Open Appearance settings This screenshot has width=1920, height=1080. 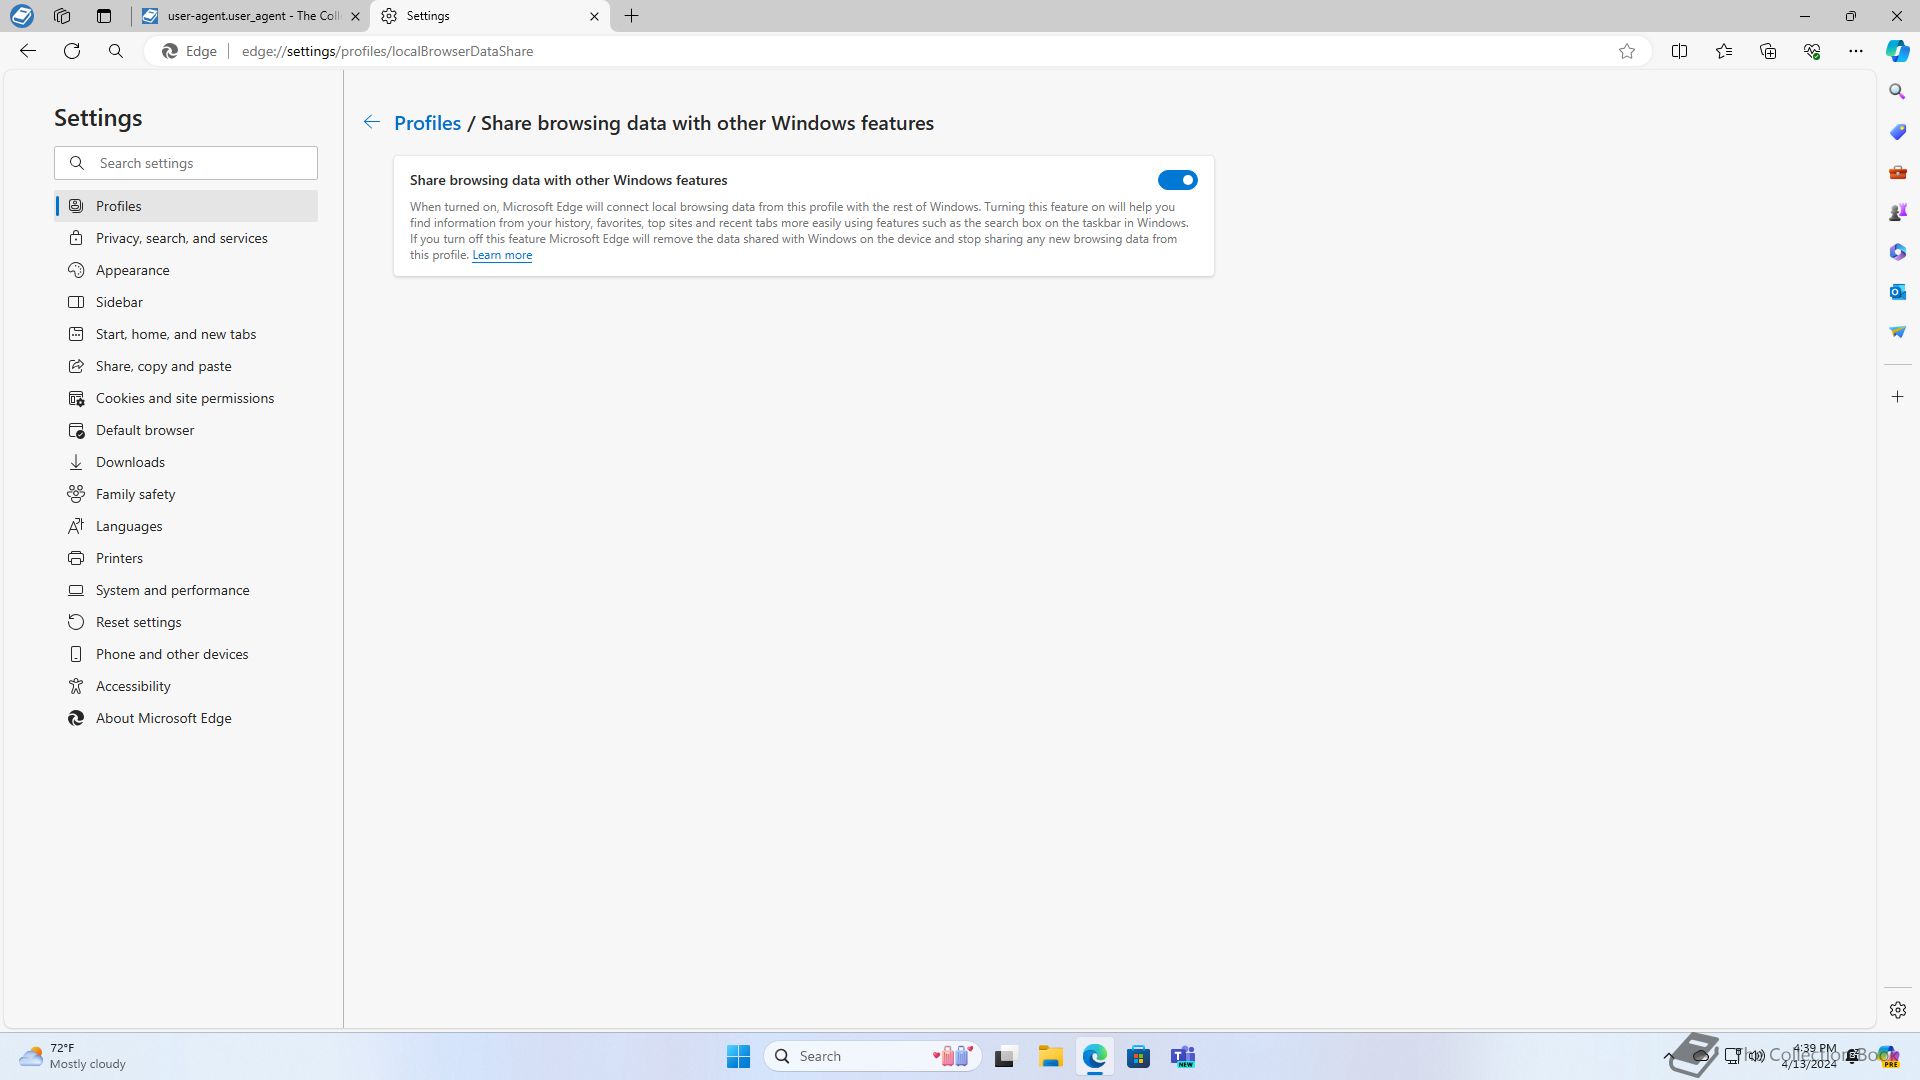click(186, 270)
